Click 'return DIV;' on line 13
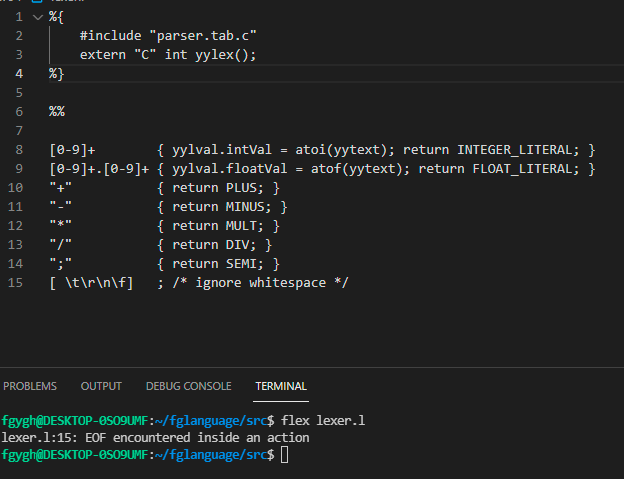 coord(214,245)
